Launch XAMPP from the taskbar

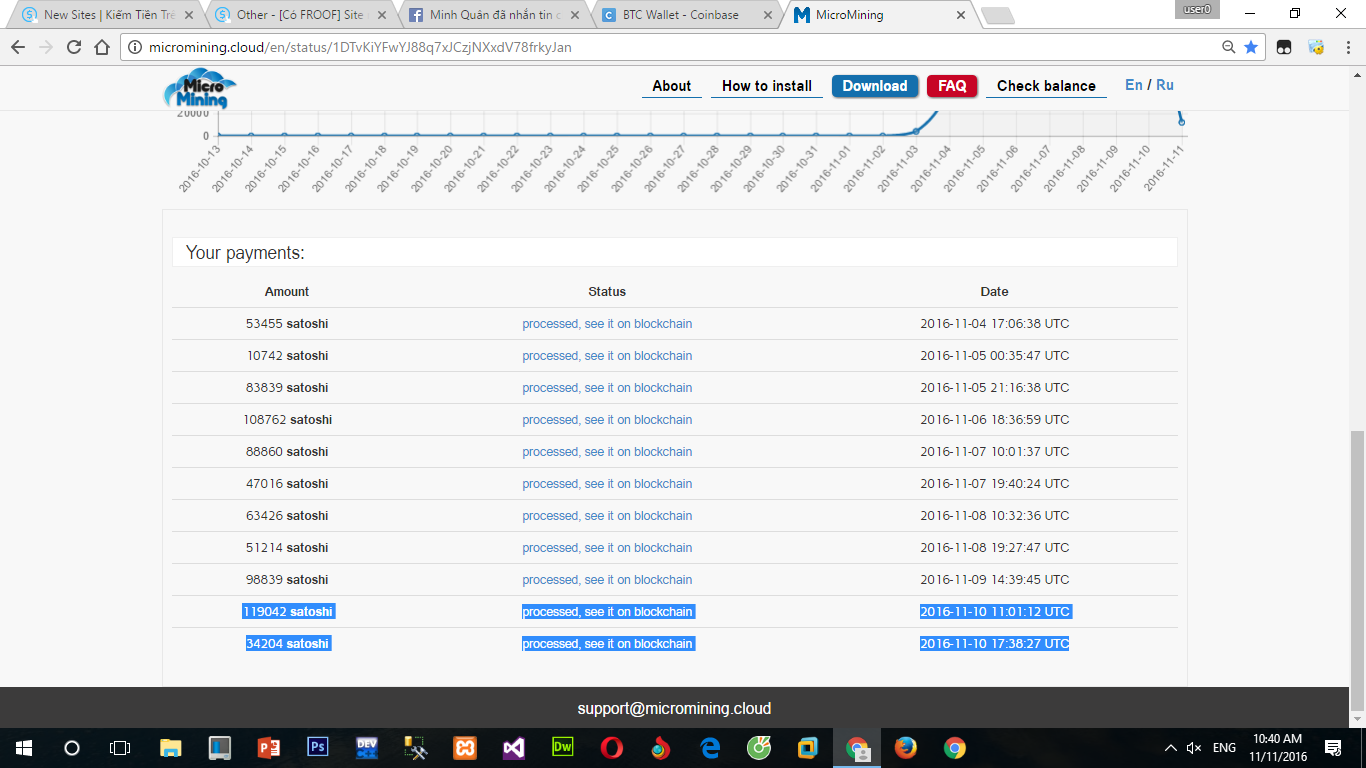tap(465, 747)
